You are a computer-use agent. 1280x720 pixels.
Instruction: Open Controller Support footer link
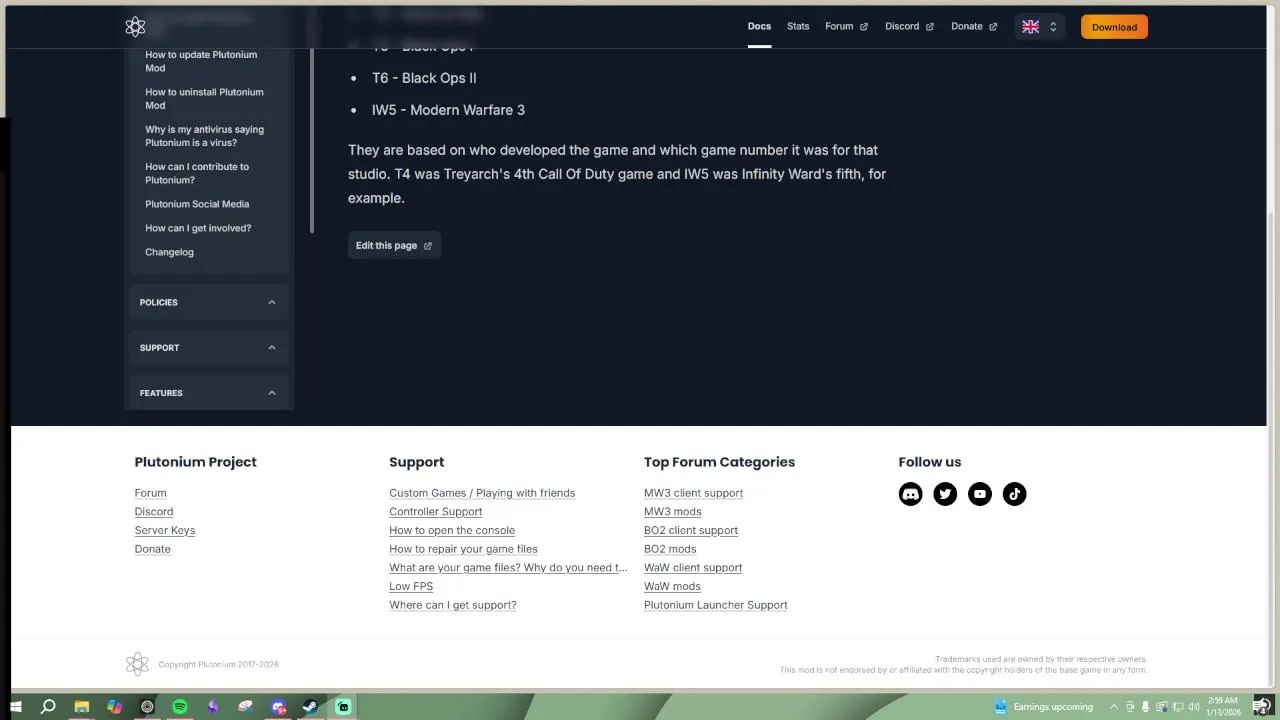435,512
